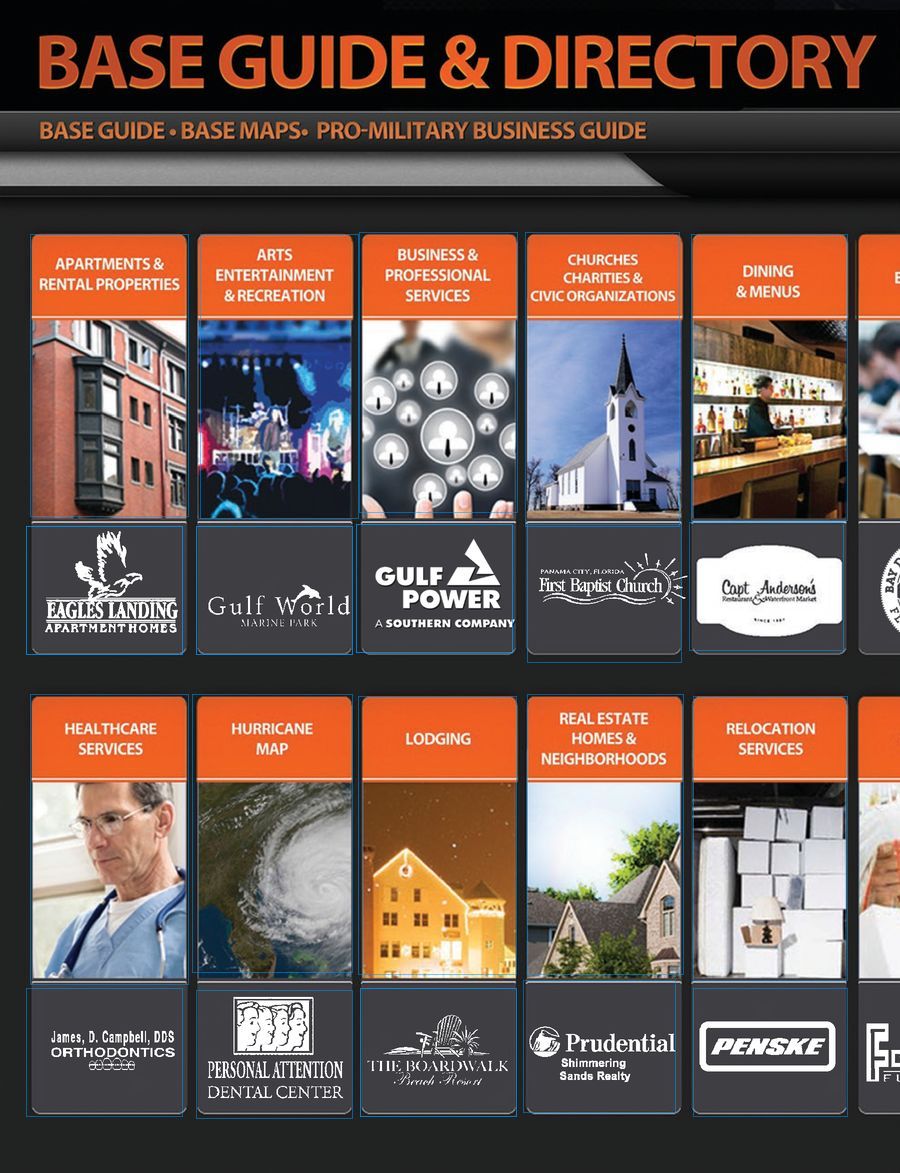
Task: Open the Prudential Shimmering Sands Realty logo
Action: click(x=603, y=1052)
